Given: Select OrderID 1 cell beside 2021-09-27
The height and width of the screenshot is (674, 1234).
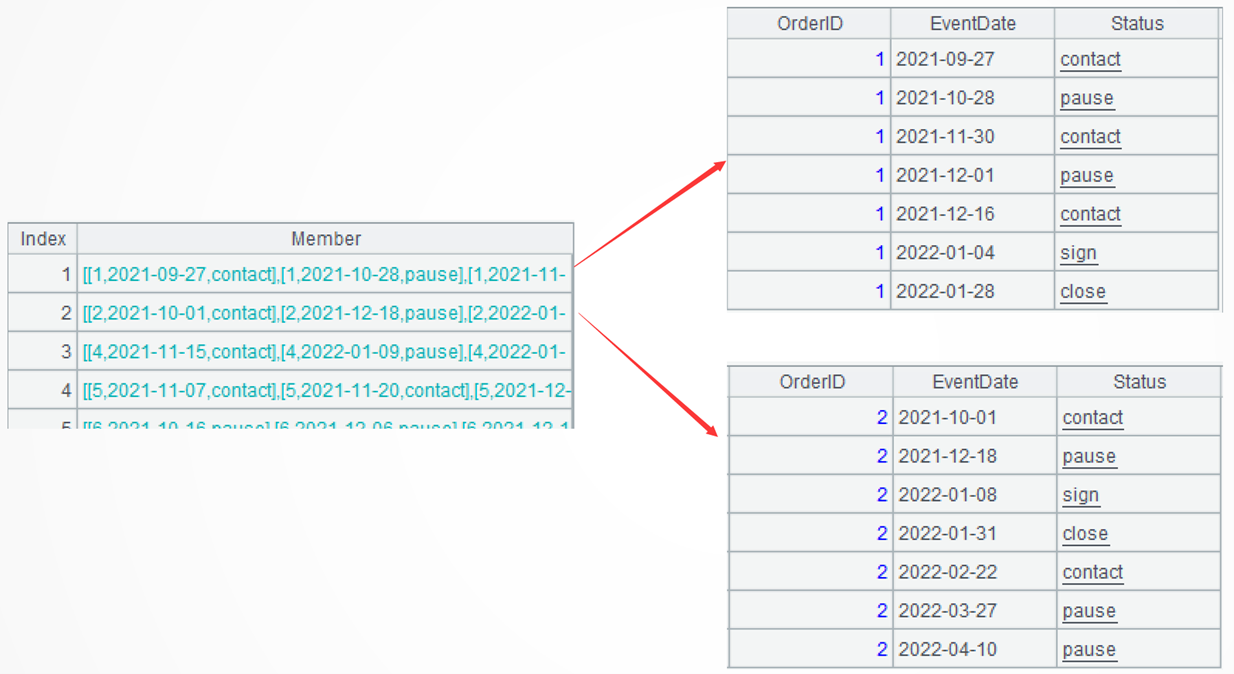Looking at the screenshot, I should click(809, 59).
